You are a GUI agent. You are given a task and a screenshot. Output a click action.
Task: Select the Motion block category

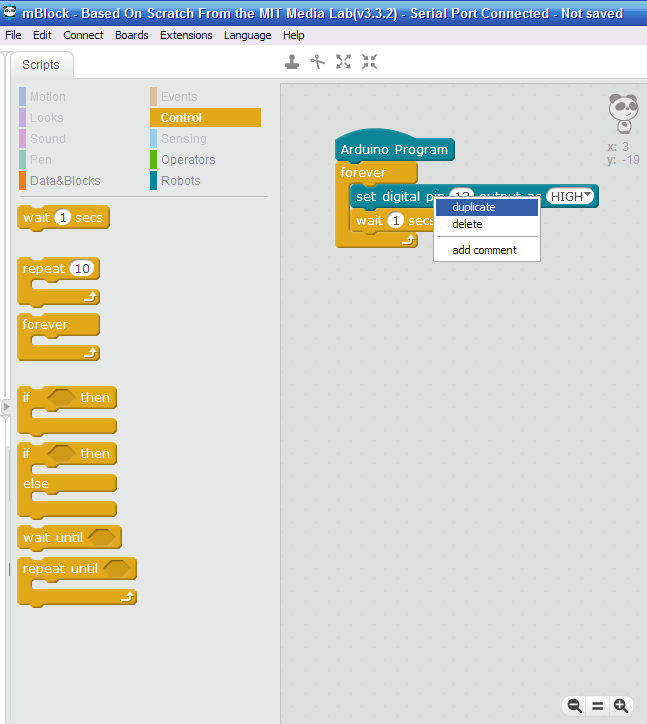tap(48, 97)
